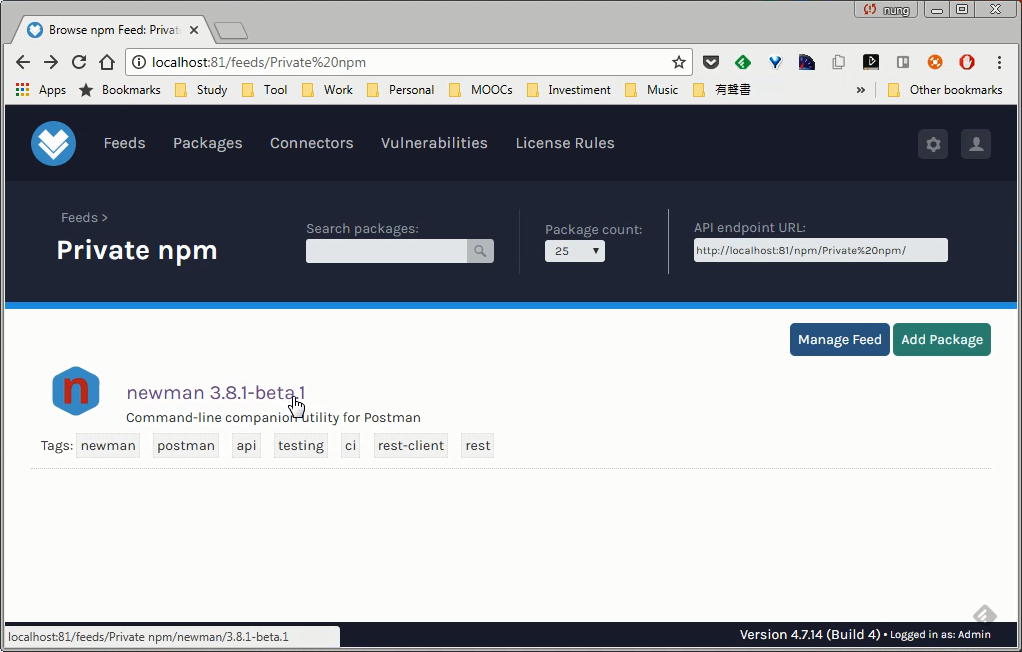Open the Investiment bookmarks folder

[x=569, y=90]
